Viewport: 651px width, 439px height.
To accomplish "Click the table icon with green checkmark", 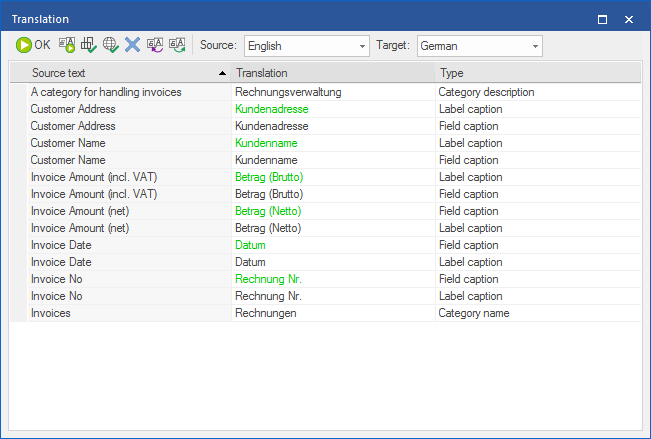I will [89, 45].
